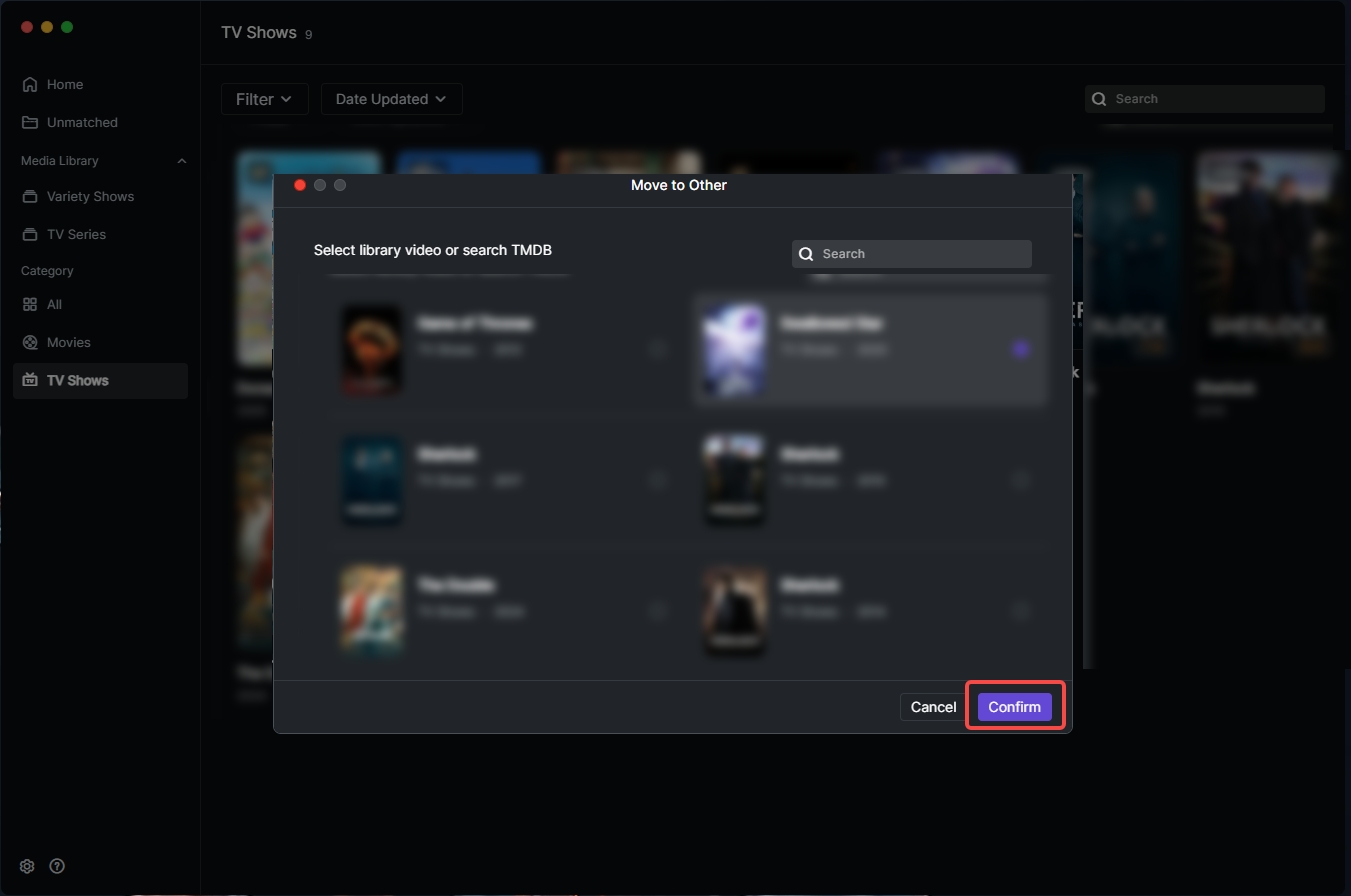Open settings via the gear icon

tap(28, 866)
